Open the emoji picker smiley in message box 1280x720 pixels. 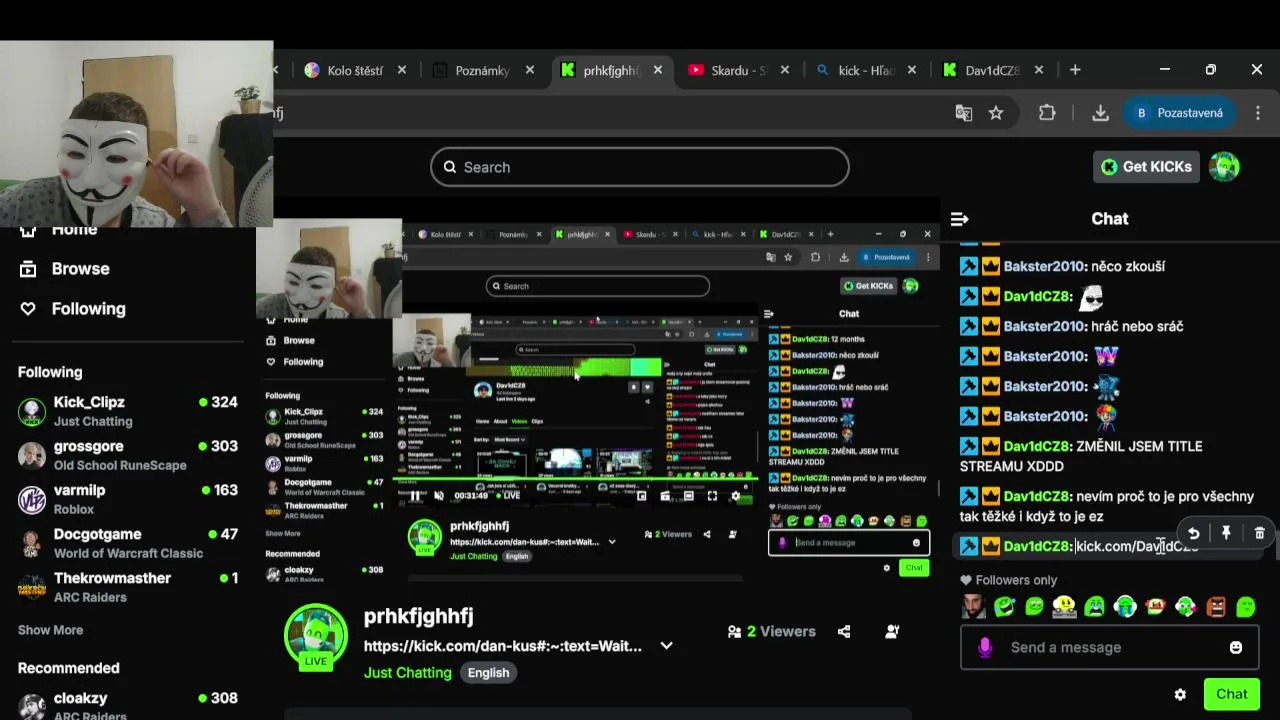(1236, 647)
